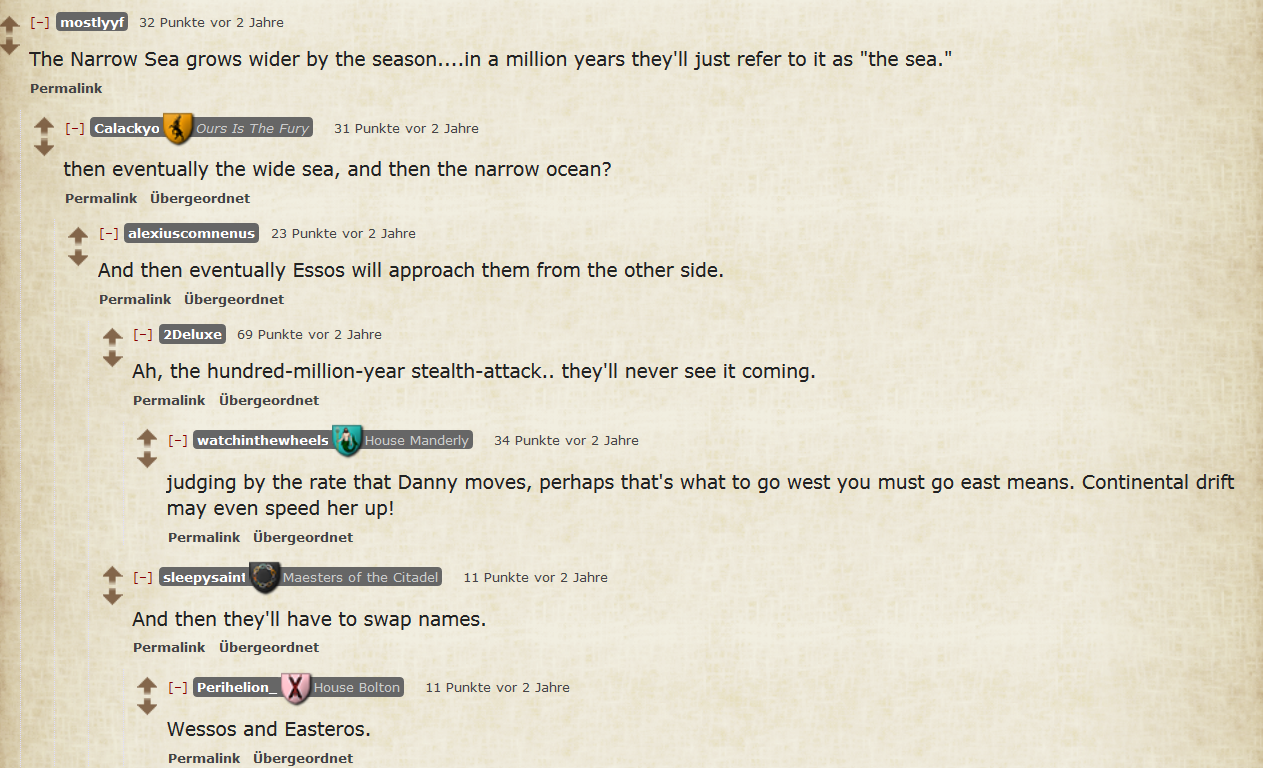This screenshot has width=1263, height=768.
Task: Open username link alexiuscomnenus
Action: [192, 233]
